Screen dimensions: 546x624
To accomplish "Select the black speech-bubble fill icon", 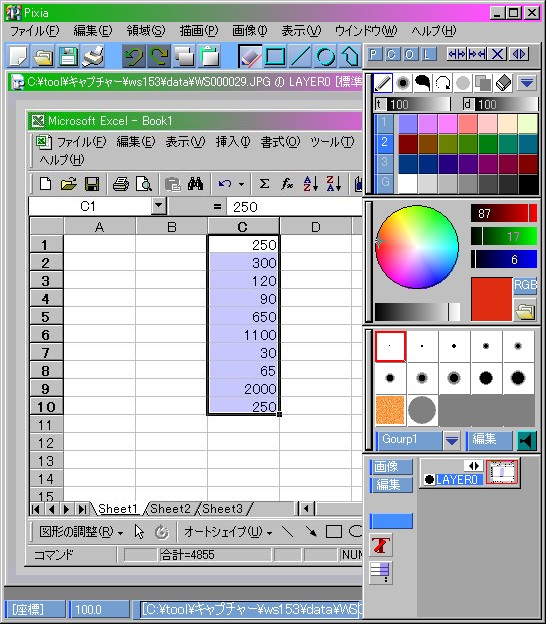I will [x=423, y=83].
